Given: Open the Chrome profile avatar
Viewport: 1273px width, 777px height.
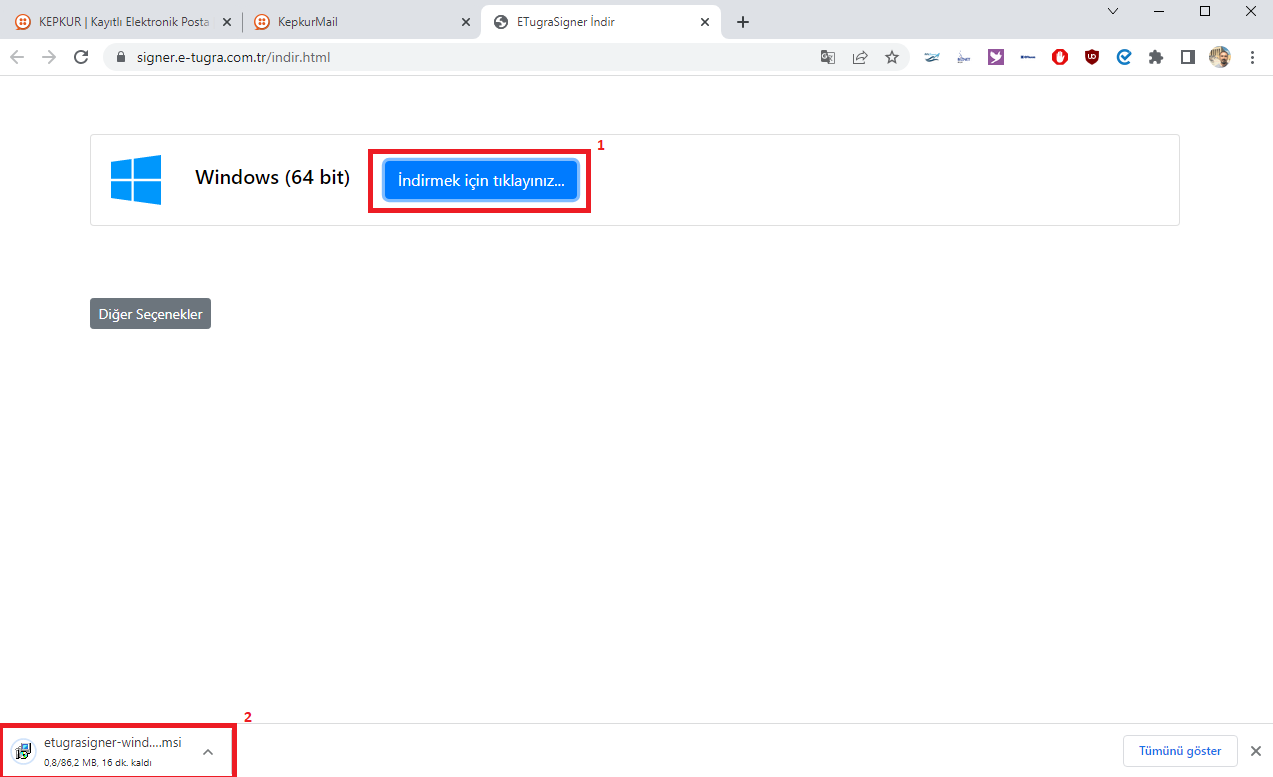Looking at the screenshot, I should [1220, 57].
